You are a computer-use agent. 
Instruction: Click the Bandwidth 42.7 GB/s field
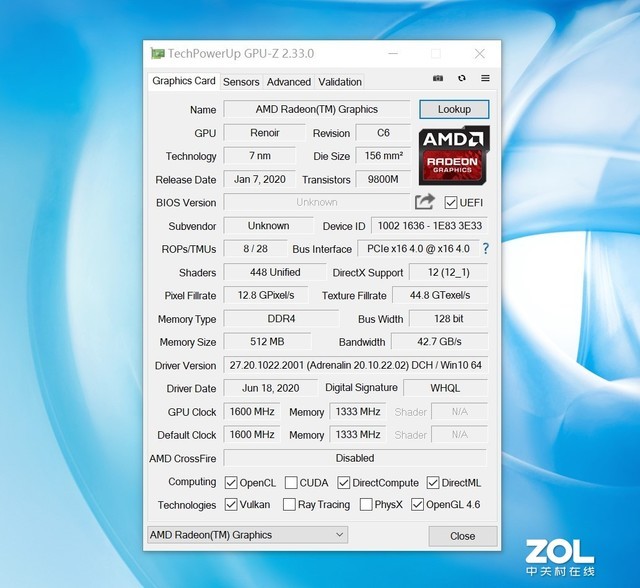point(440,342)
